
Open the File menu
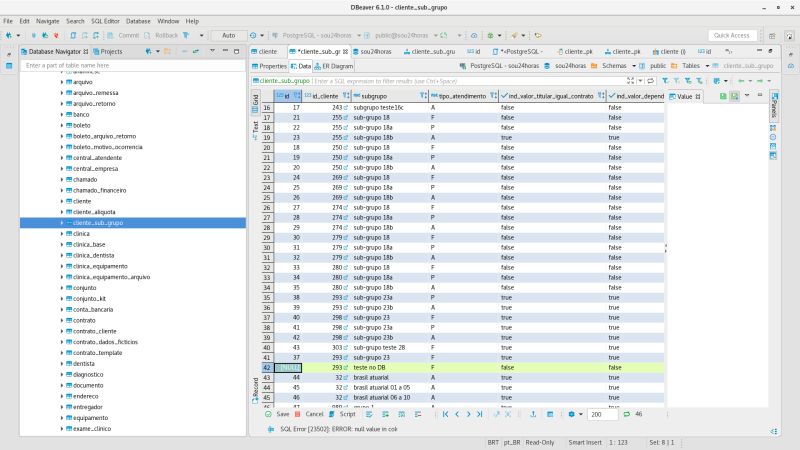click(x=8, y=21)
